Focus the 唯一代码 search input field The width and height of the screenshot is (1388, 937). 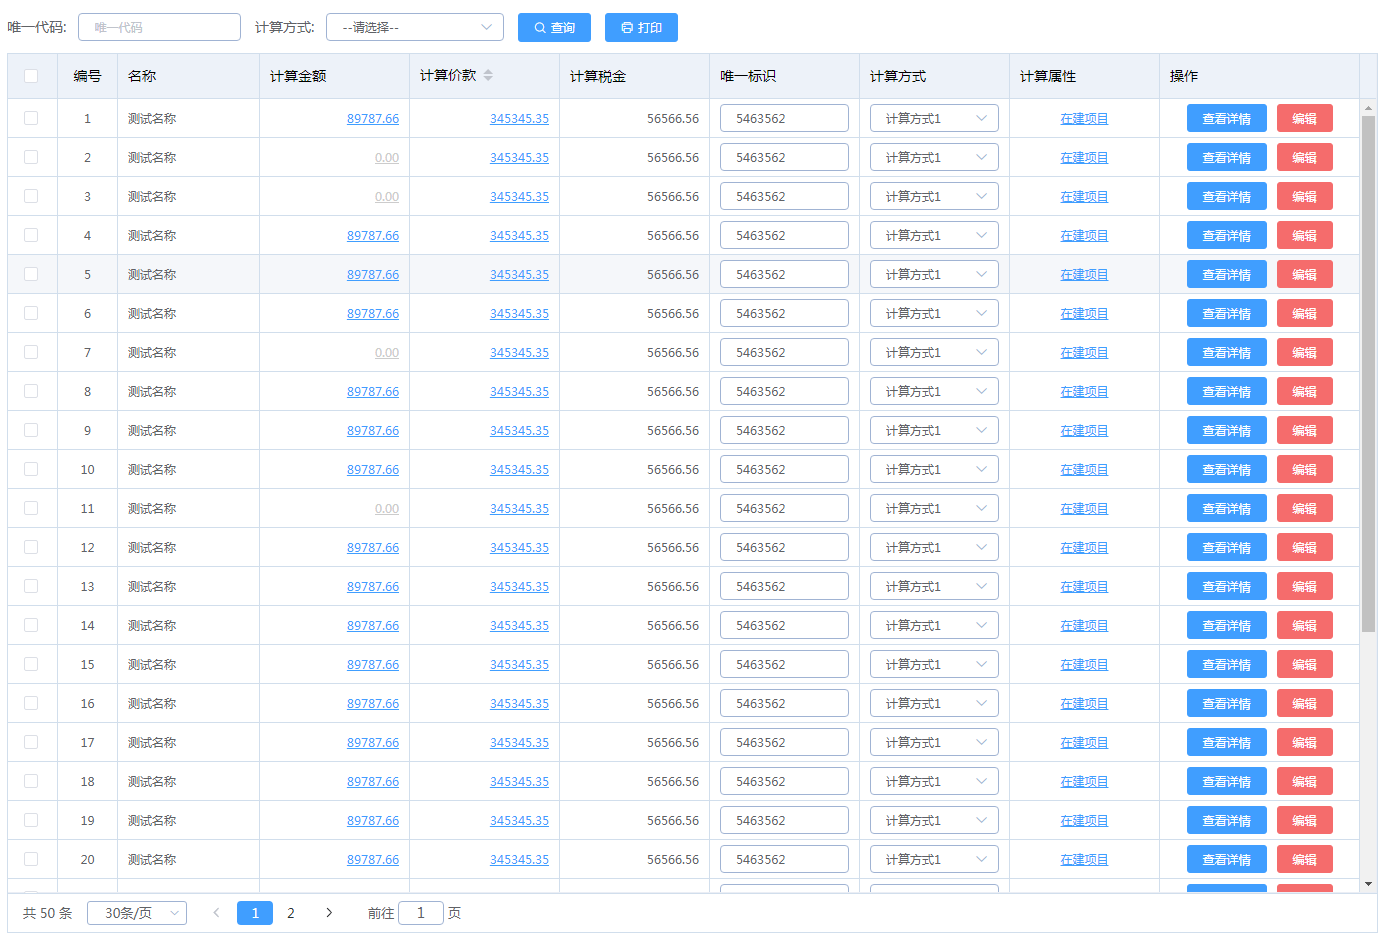pos(159,27)
